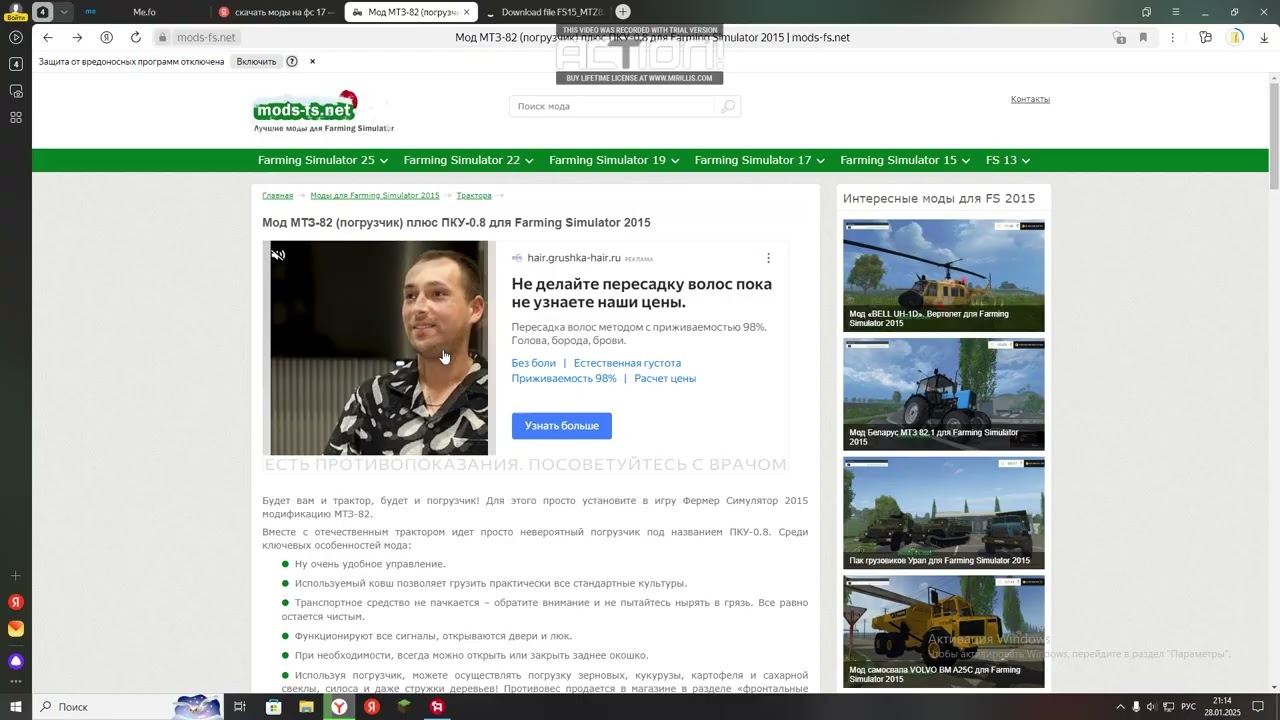Open the Yandex Mail sidebar icon
Viewport: 1280px width, 720px height.
point(16,629)
